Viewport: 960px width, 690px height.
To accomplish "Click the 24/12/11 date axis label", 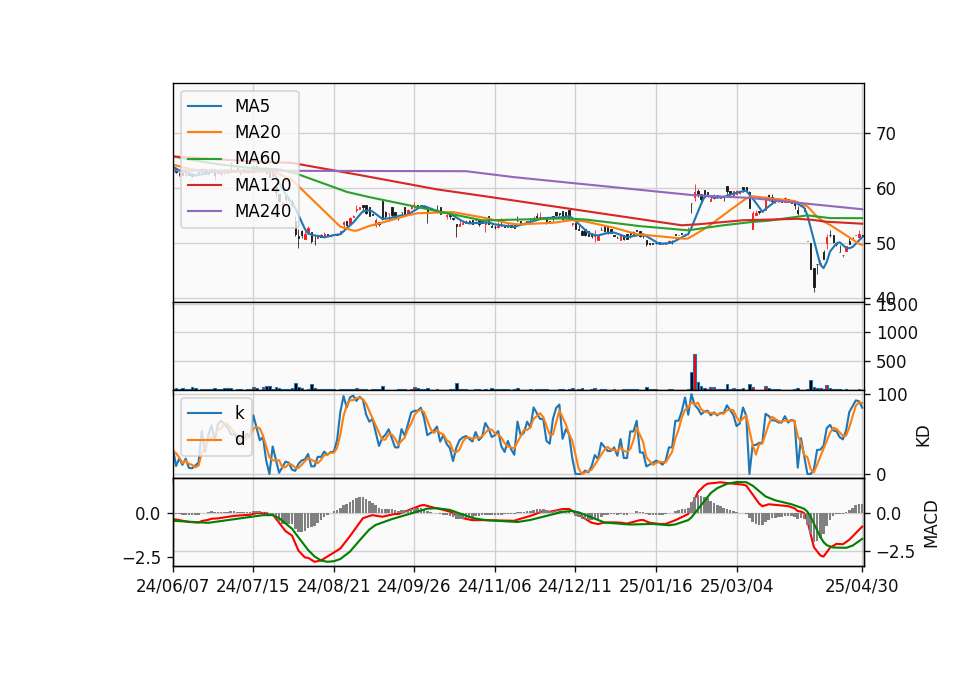I will [574, 586].
